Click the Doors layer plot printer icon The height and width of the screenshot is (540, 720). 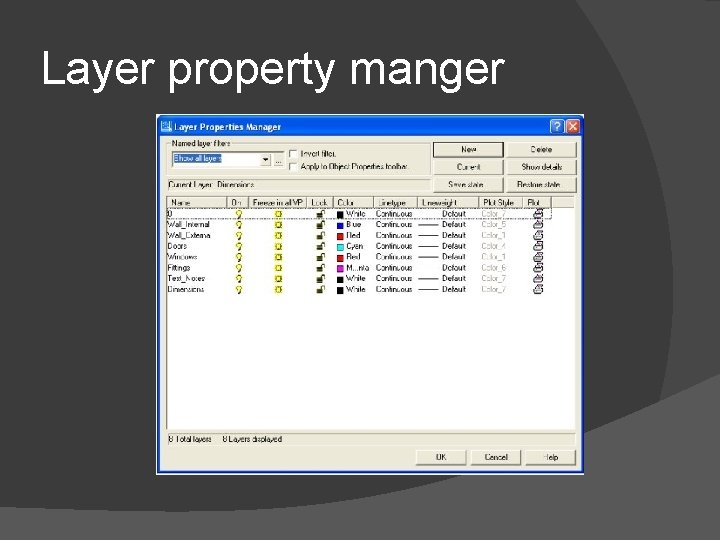click(x=538, y=247)
